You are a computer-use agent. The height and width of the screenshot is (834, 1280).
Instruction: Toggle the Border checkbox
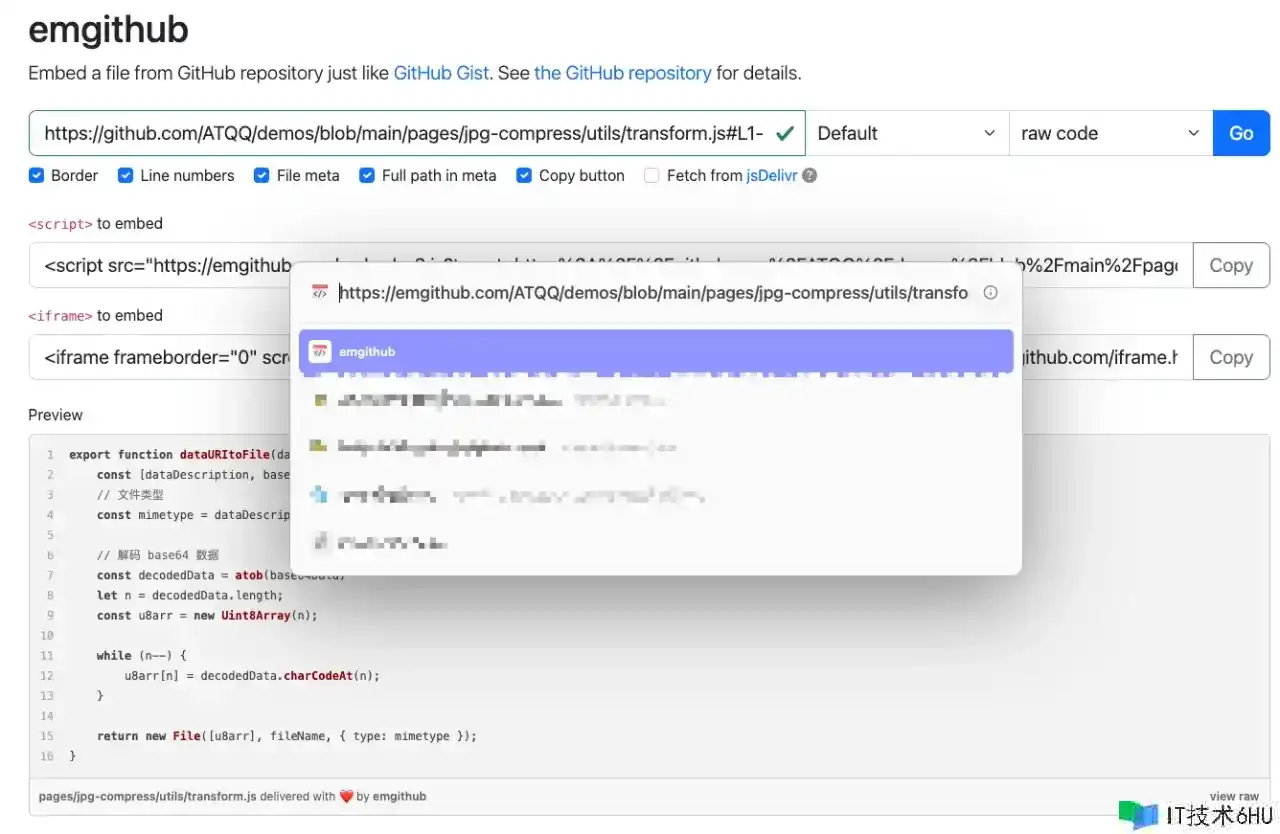click(x=36, y=175)
